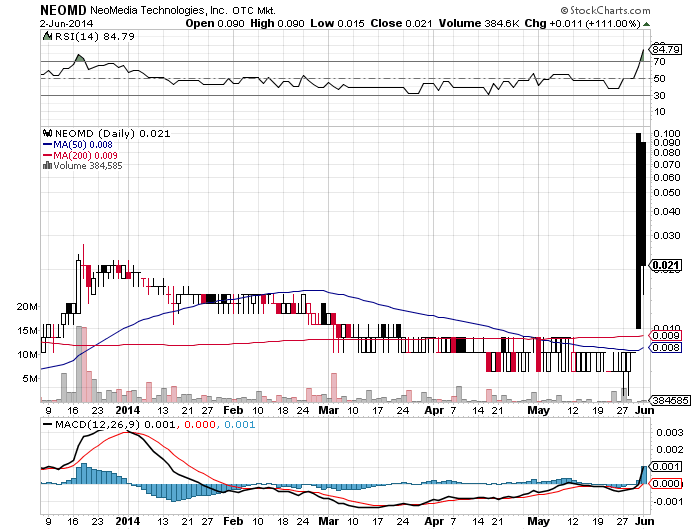Click the Mar label on MACD axis
The width and height of the screenshot is (700, 530).
pos(329,521)
